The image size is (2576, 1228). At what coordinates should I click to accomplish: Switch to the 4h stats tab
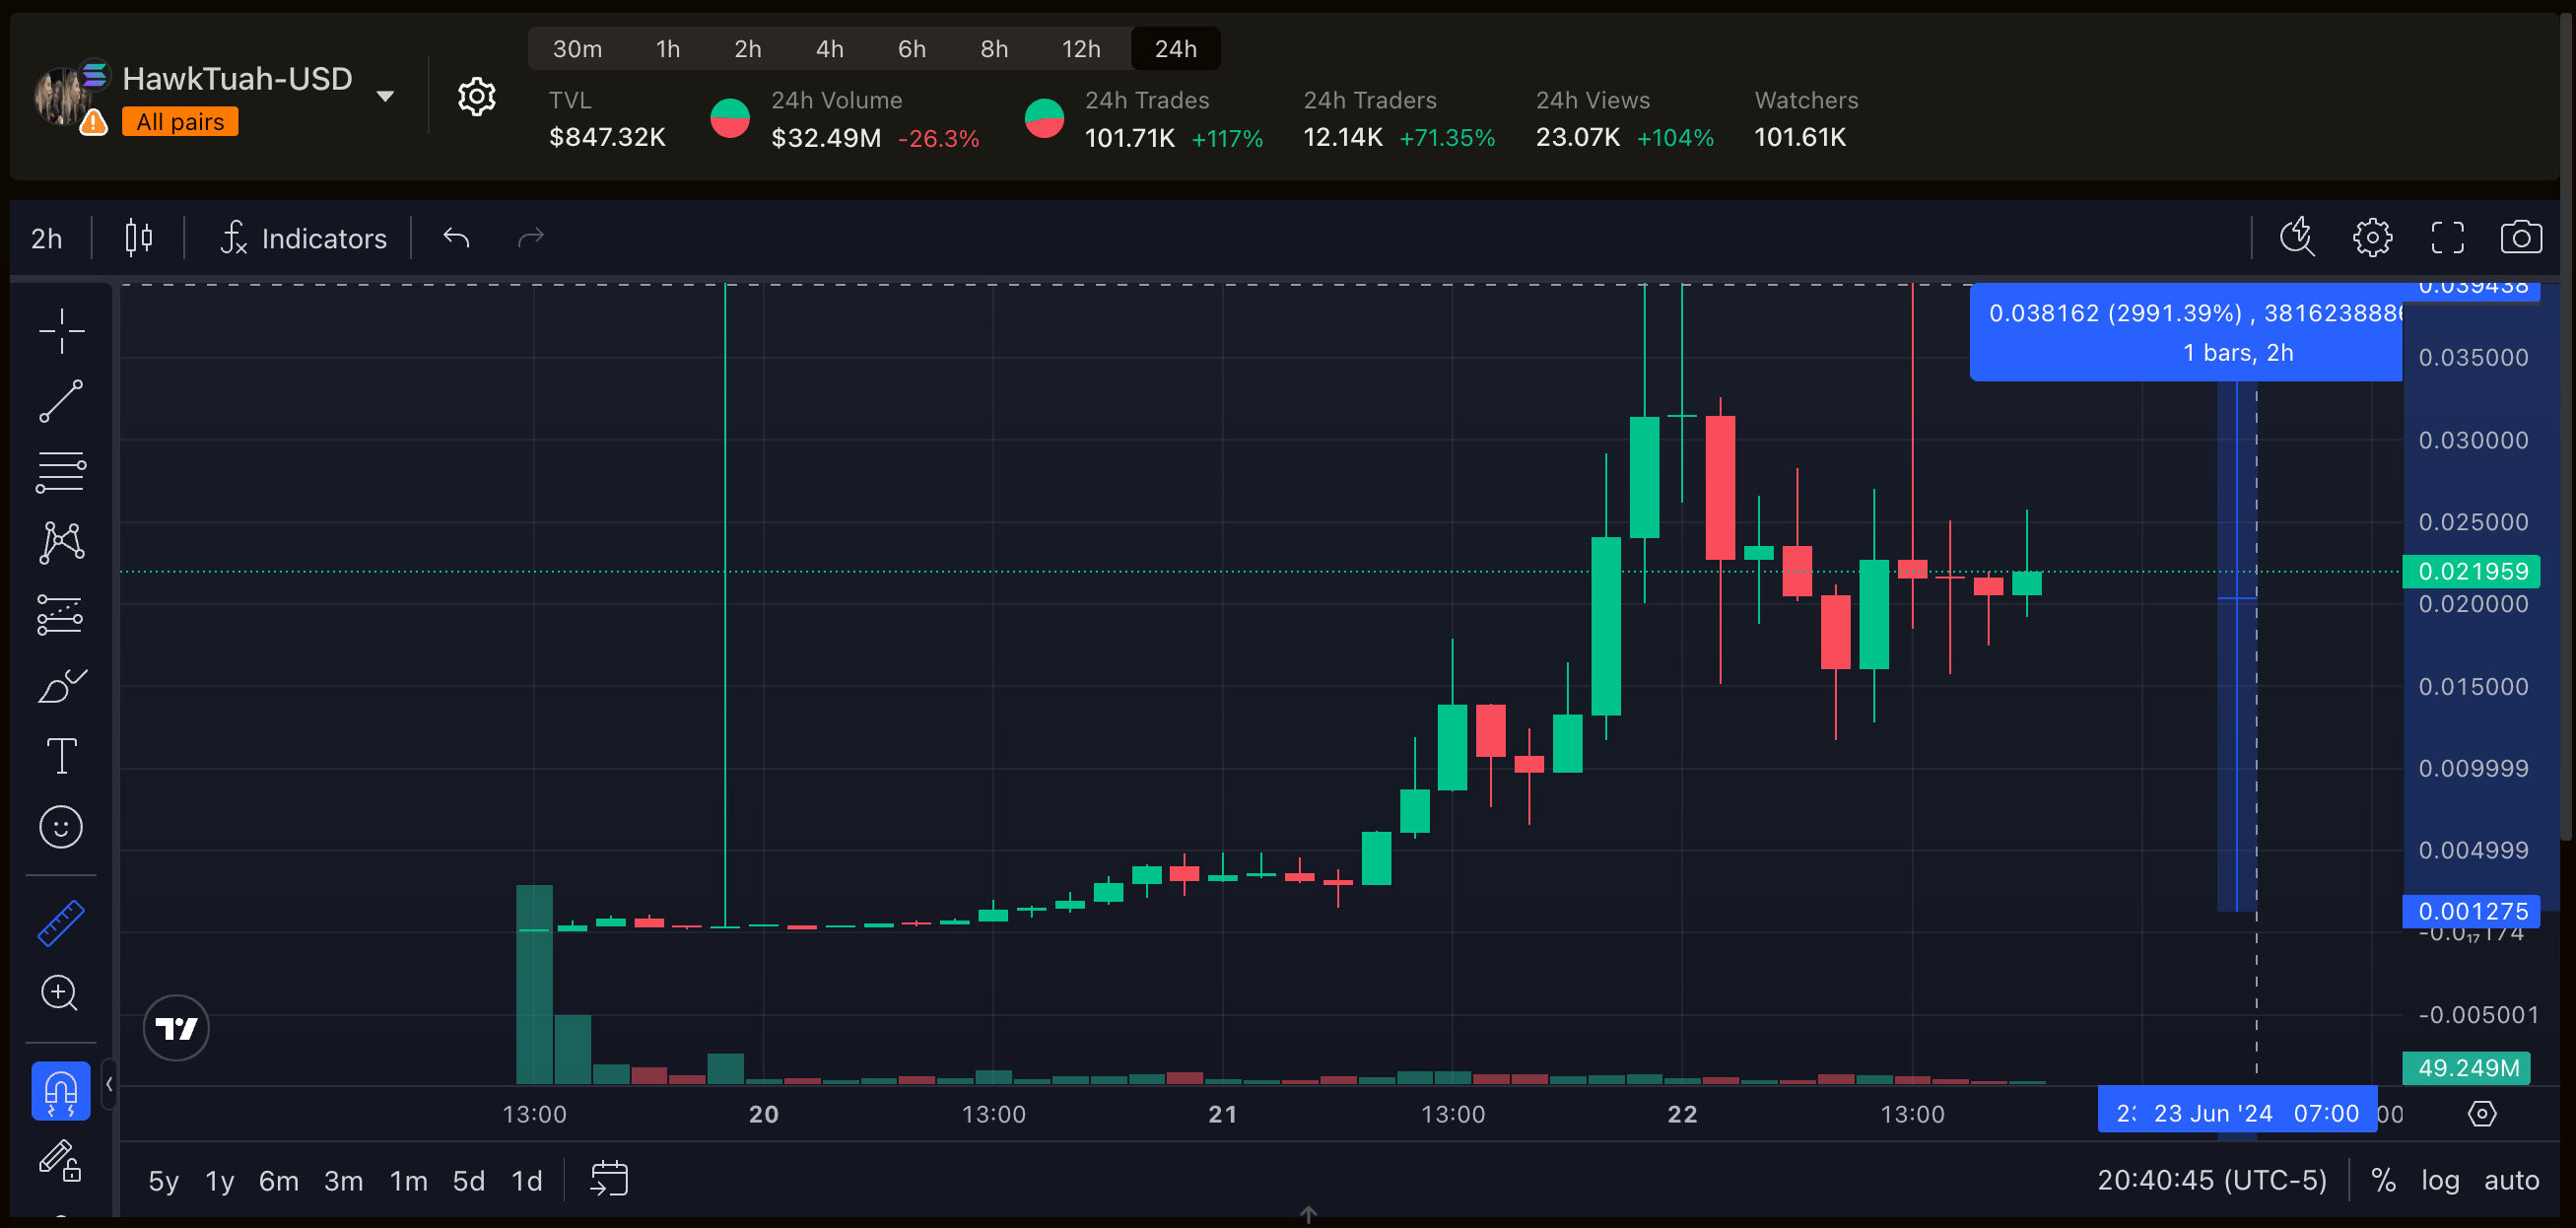click(x=829, y=49)
